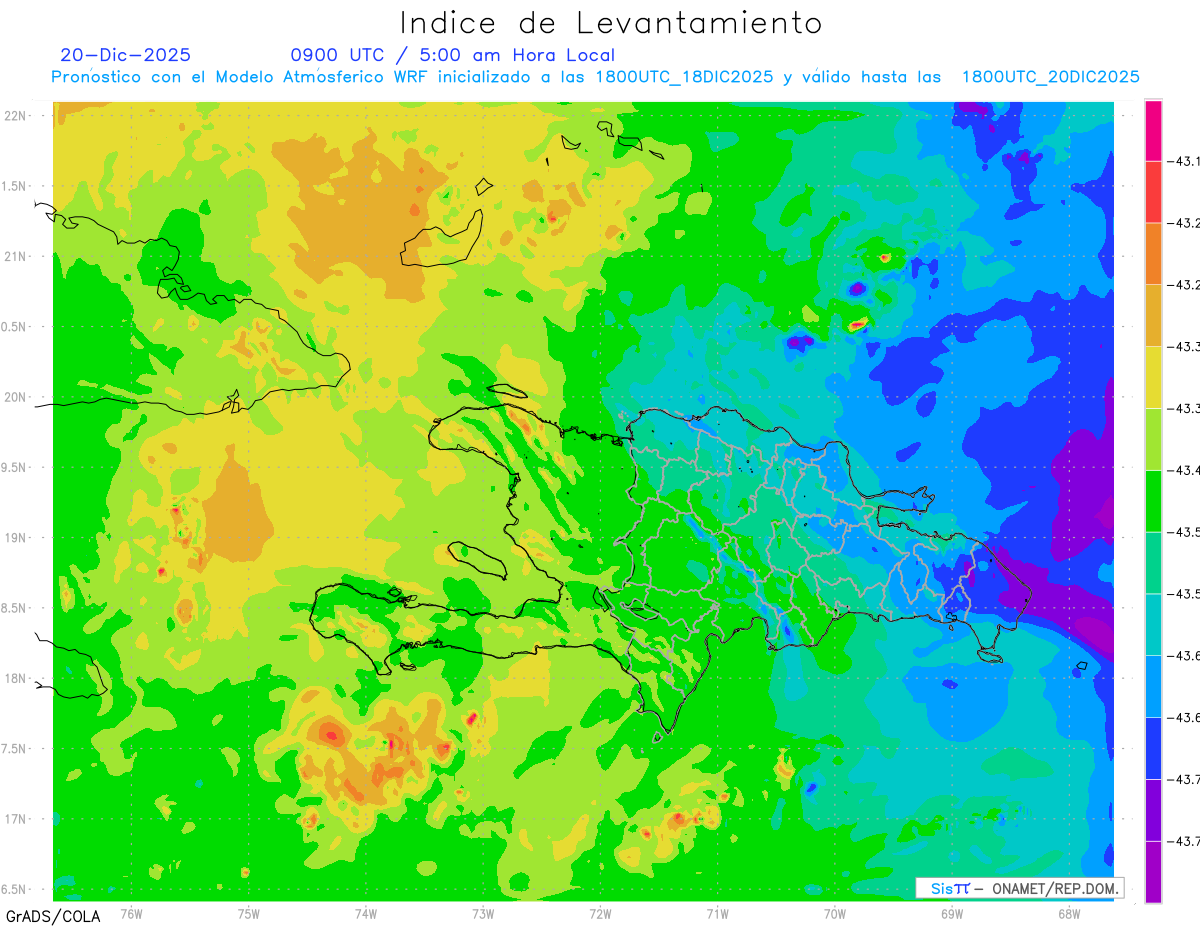The width and height of the screenshot is (1200, 927).
Task: Click the '76W' longitude label
Action: coord(131,912)
